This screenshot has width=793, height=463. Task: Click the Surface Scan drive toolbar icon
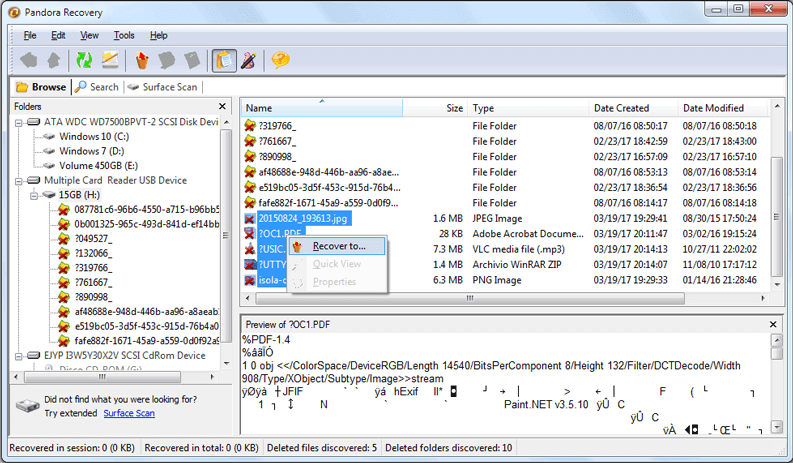(x=110, y=60)
